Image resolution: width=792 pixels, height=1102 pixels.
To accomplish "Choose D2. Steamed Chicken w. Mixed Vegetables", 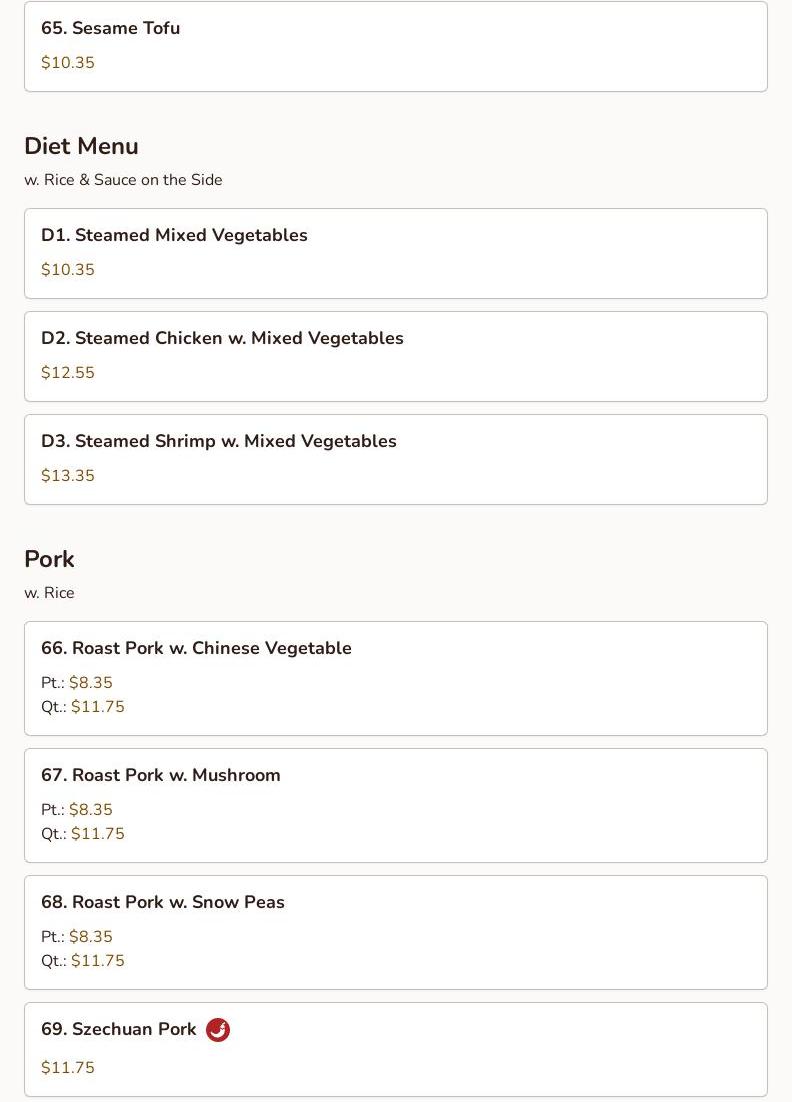I will click(396, 356).
